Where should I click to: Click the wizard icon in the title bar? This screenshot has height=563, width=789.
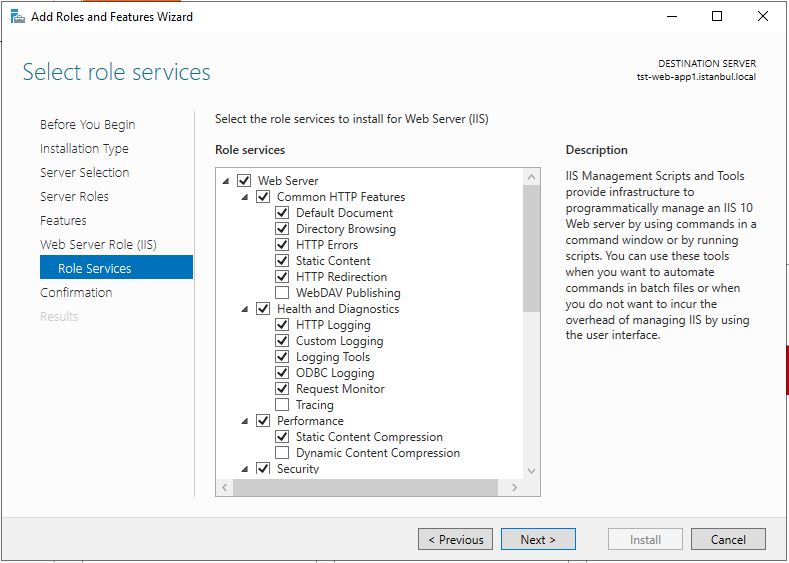pyautogui.click(x=18, y=17)
